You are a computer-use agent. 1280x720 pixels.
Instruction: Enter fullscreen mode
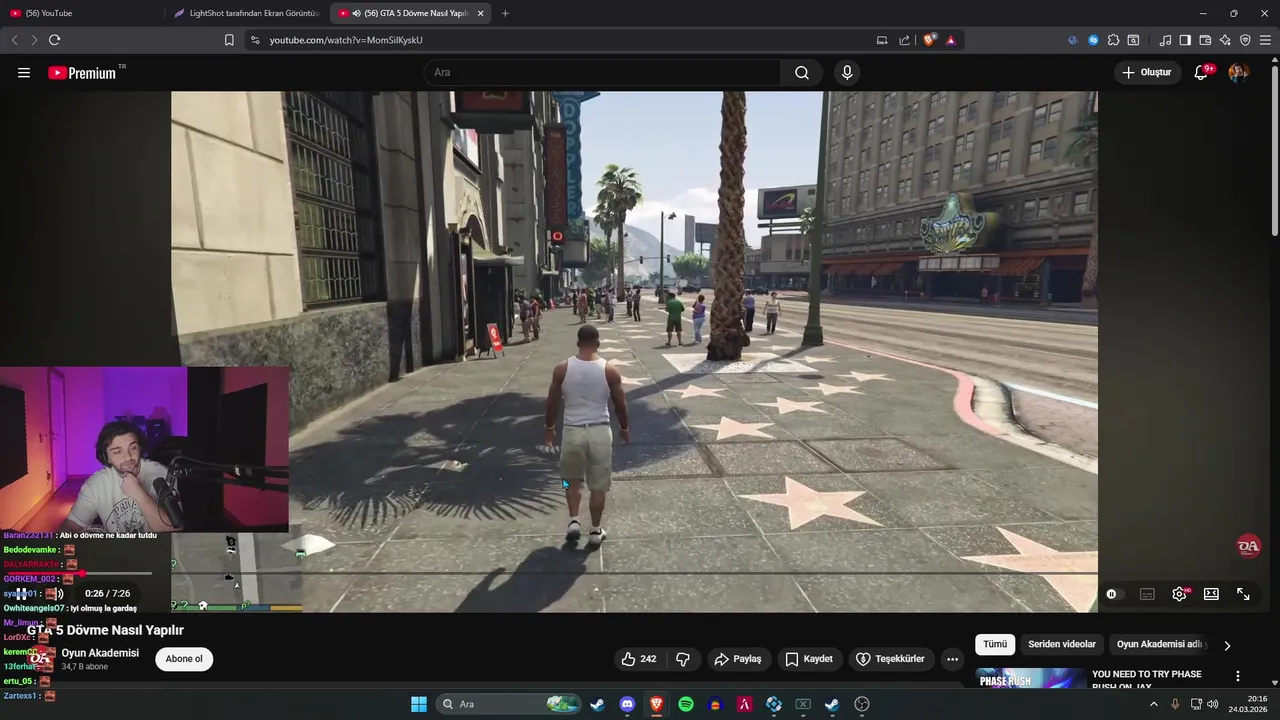click(1243, 594)
